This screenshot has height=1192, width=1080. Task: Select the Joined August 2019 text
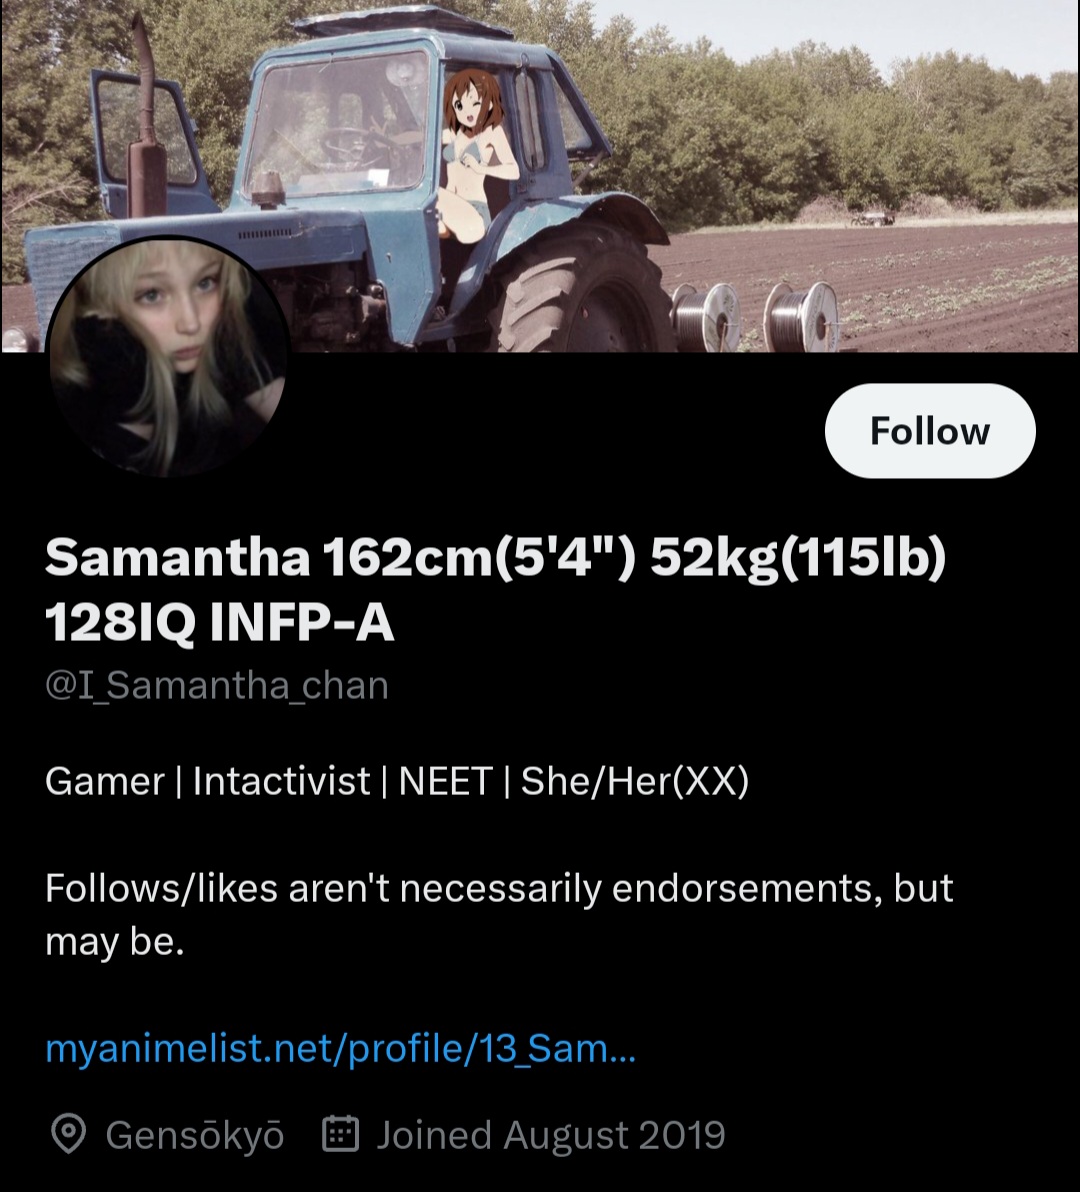(x=551, y=1135)
